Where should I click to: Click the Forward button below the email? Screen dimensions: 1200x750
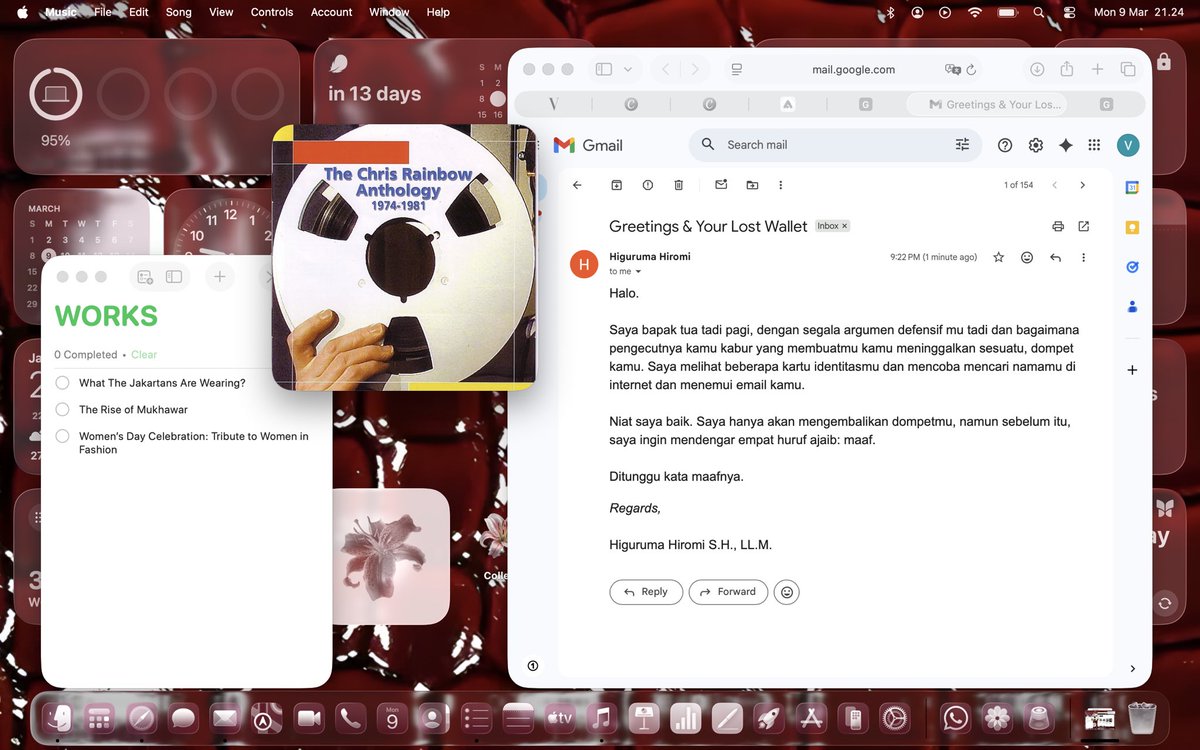click(x=728, y=592)
